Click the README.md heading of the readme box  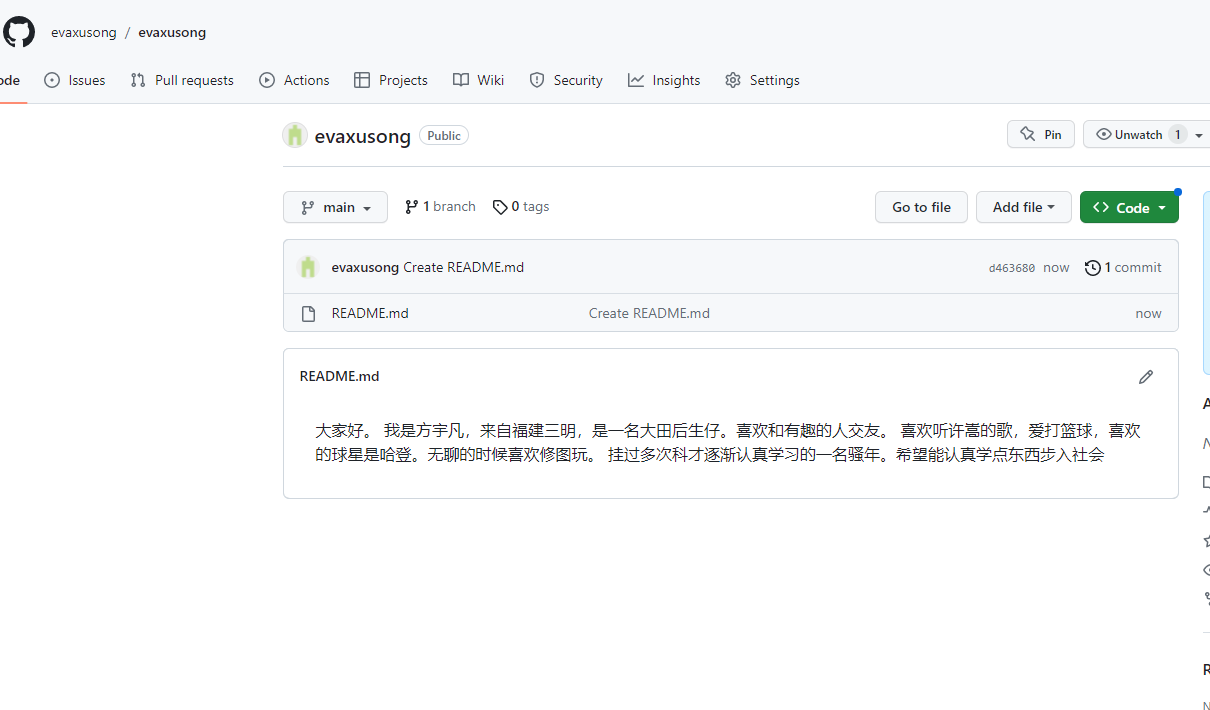339,376
